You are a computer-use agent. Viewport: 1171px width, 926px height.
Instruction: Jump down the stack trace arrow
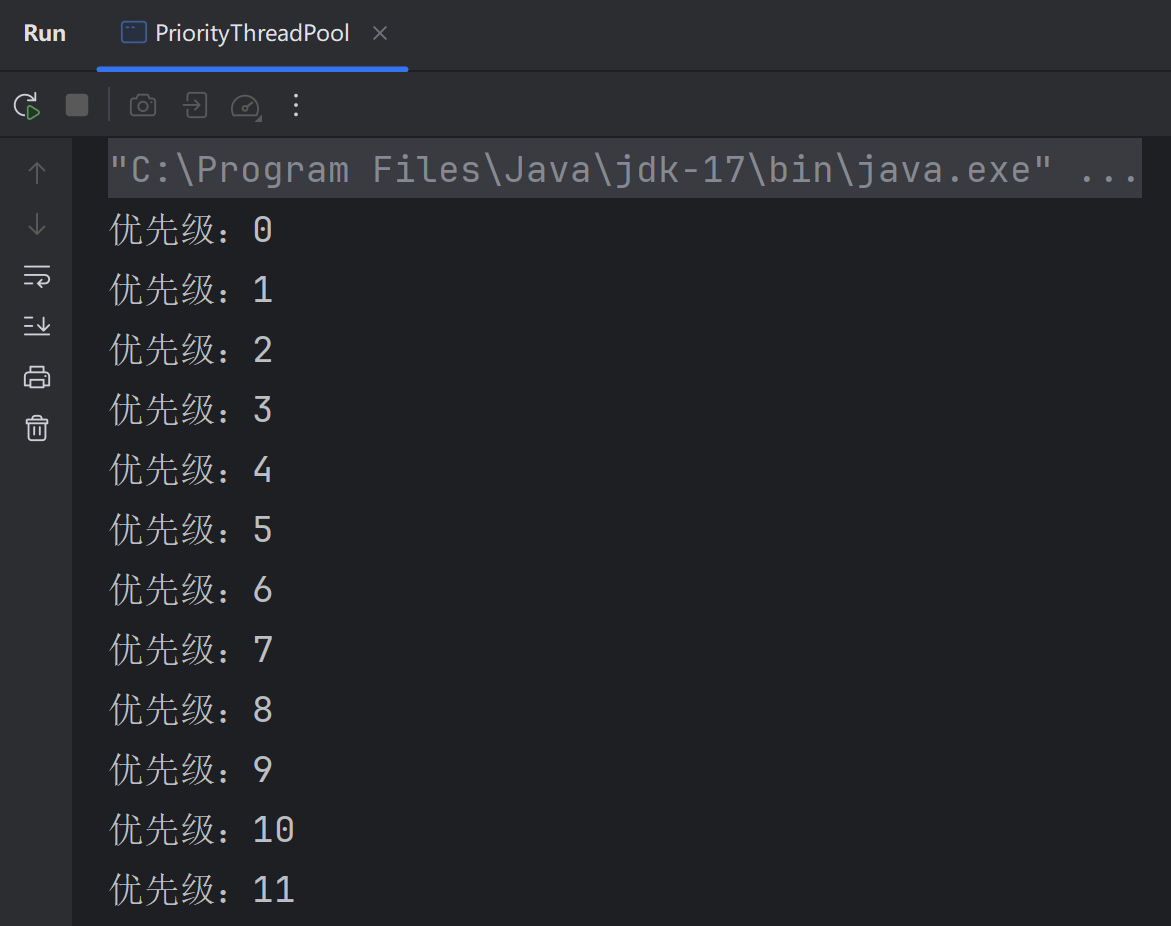37,224
